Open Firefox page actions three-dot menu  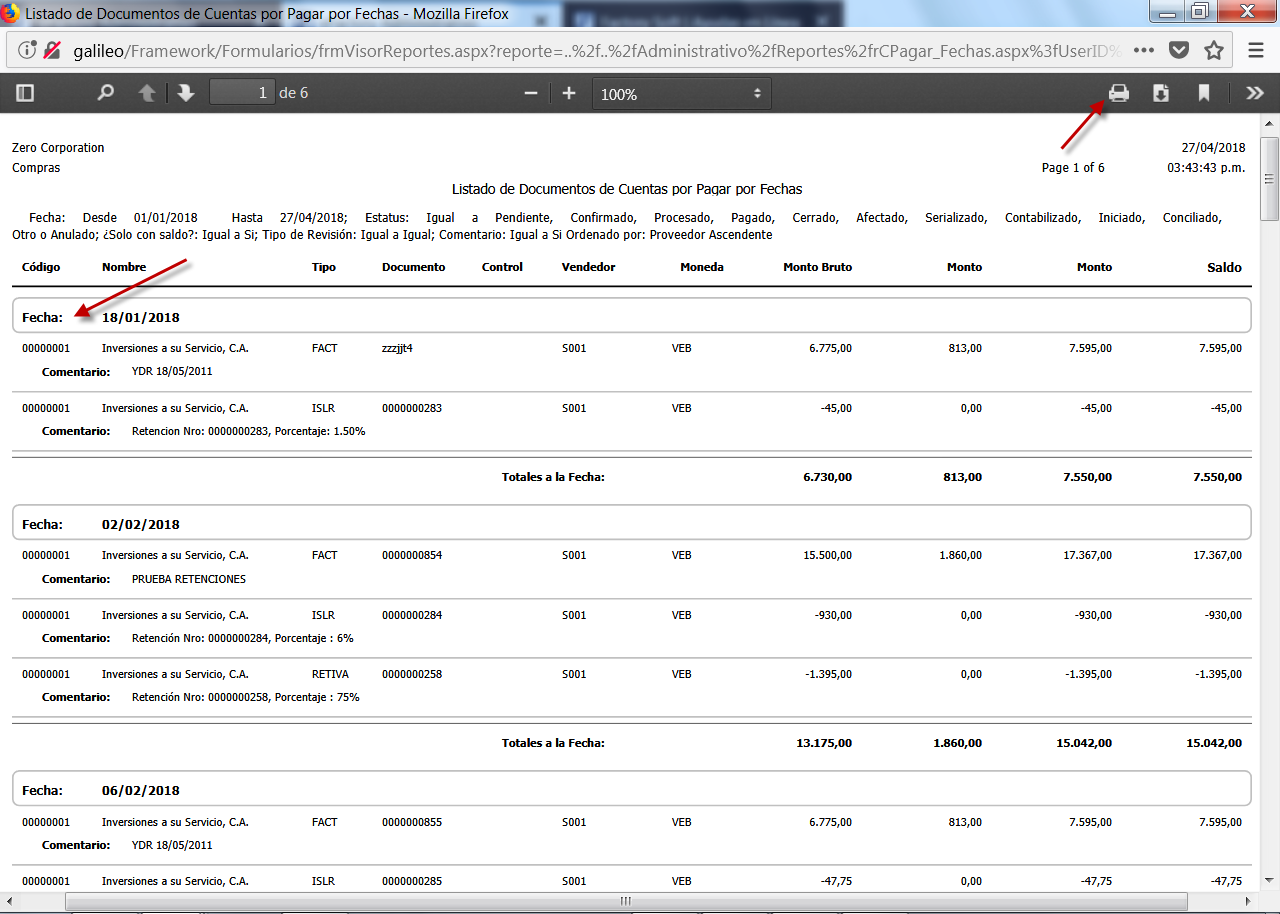tap(1144, 50)
